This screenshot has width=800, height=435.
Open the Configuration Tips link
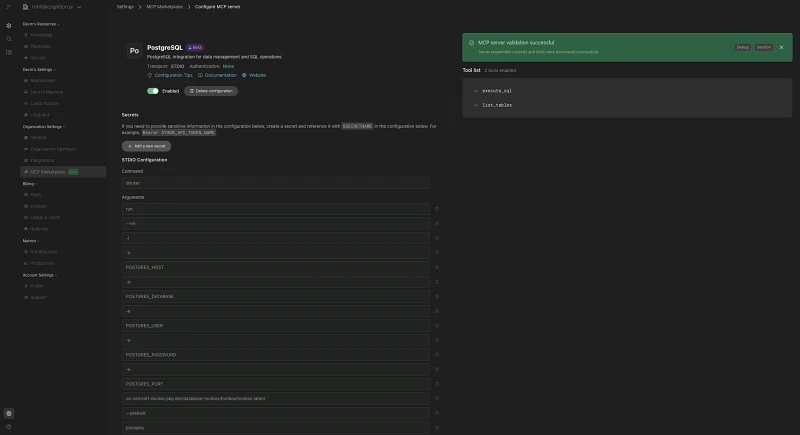click(x=170, y=75)
